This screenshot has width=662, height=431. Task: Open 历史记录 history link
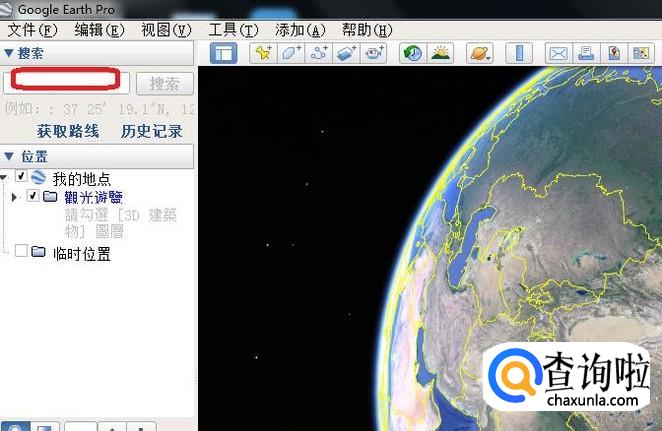tap(152, 131)
